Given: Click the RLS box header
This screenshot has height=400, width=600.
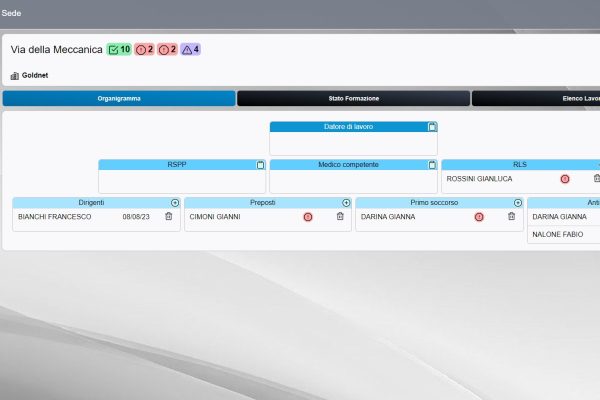Looking at the screenshot, I should pyautogui.click(x=520, y=165).
